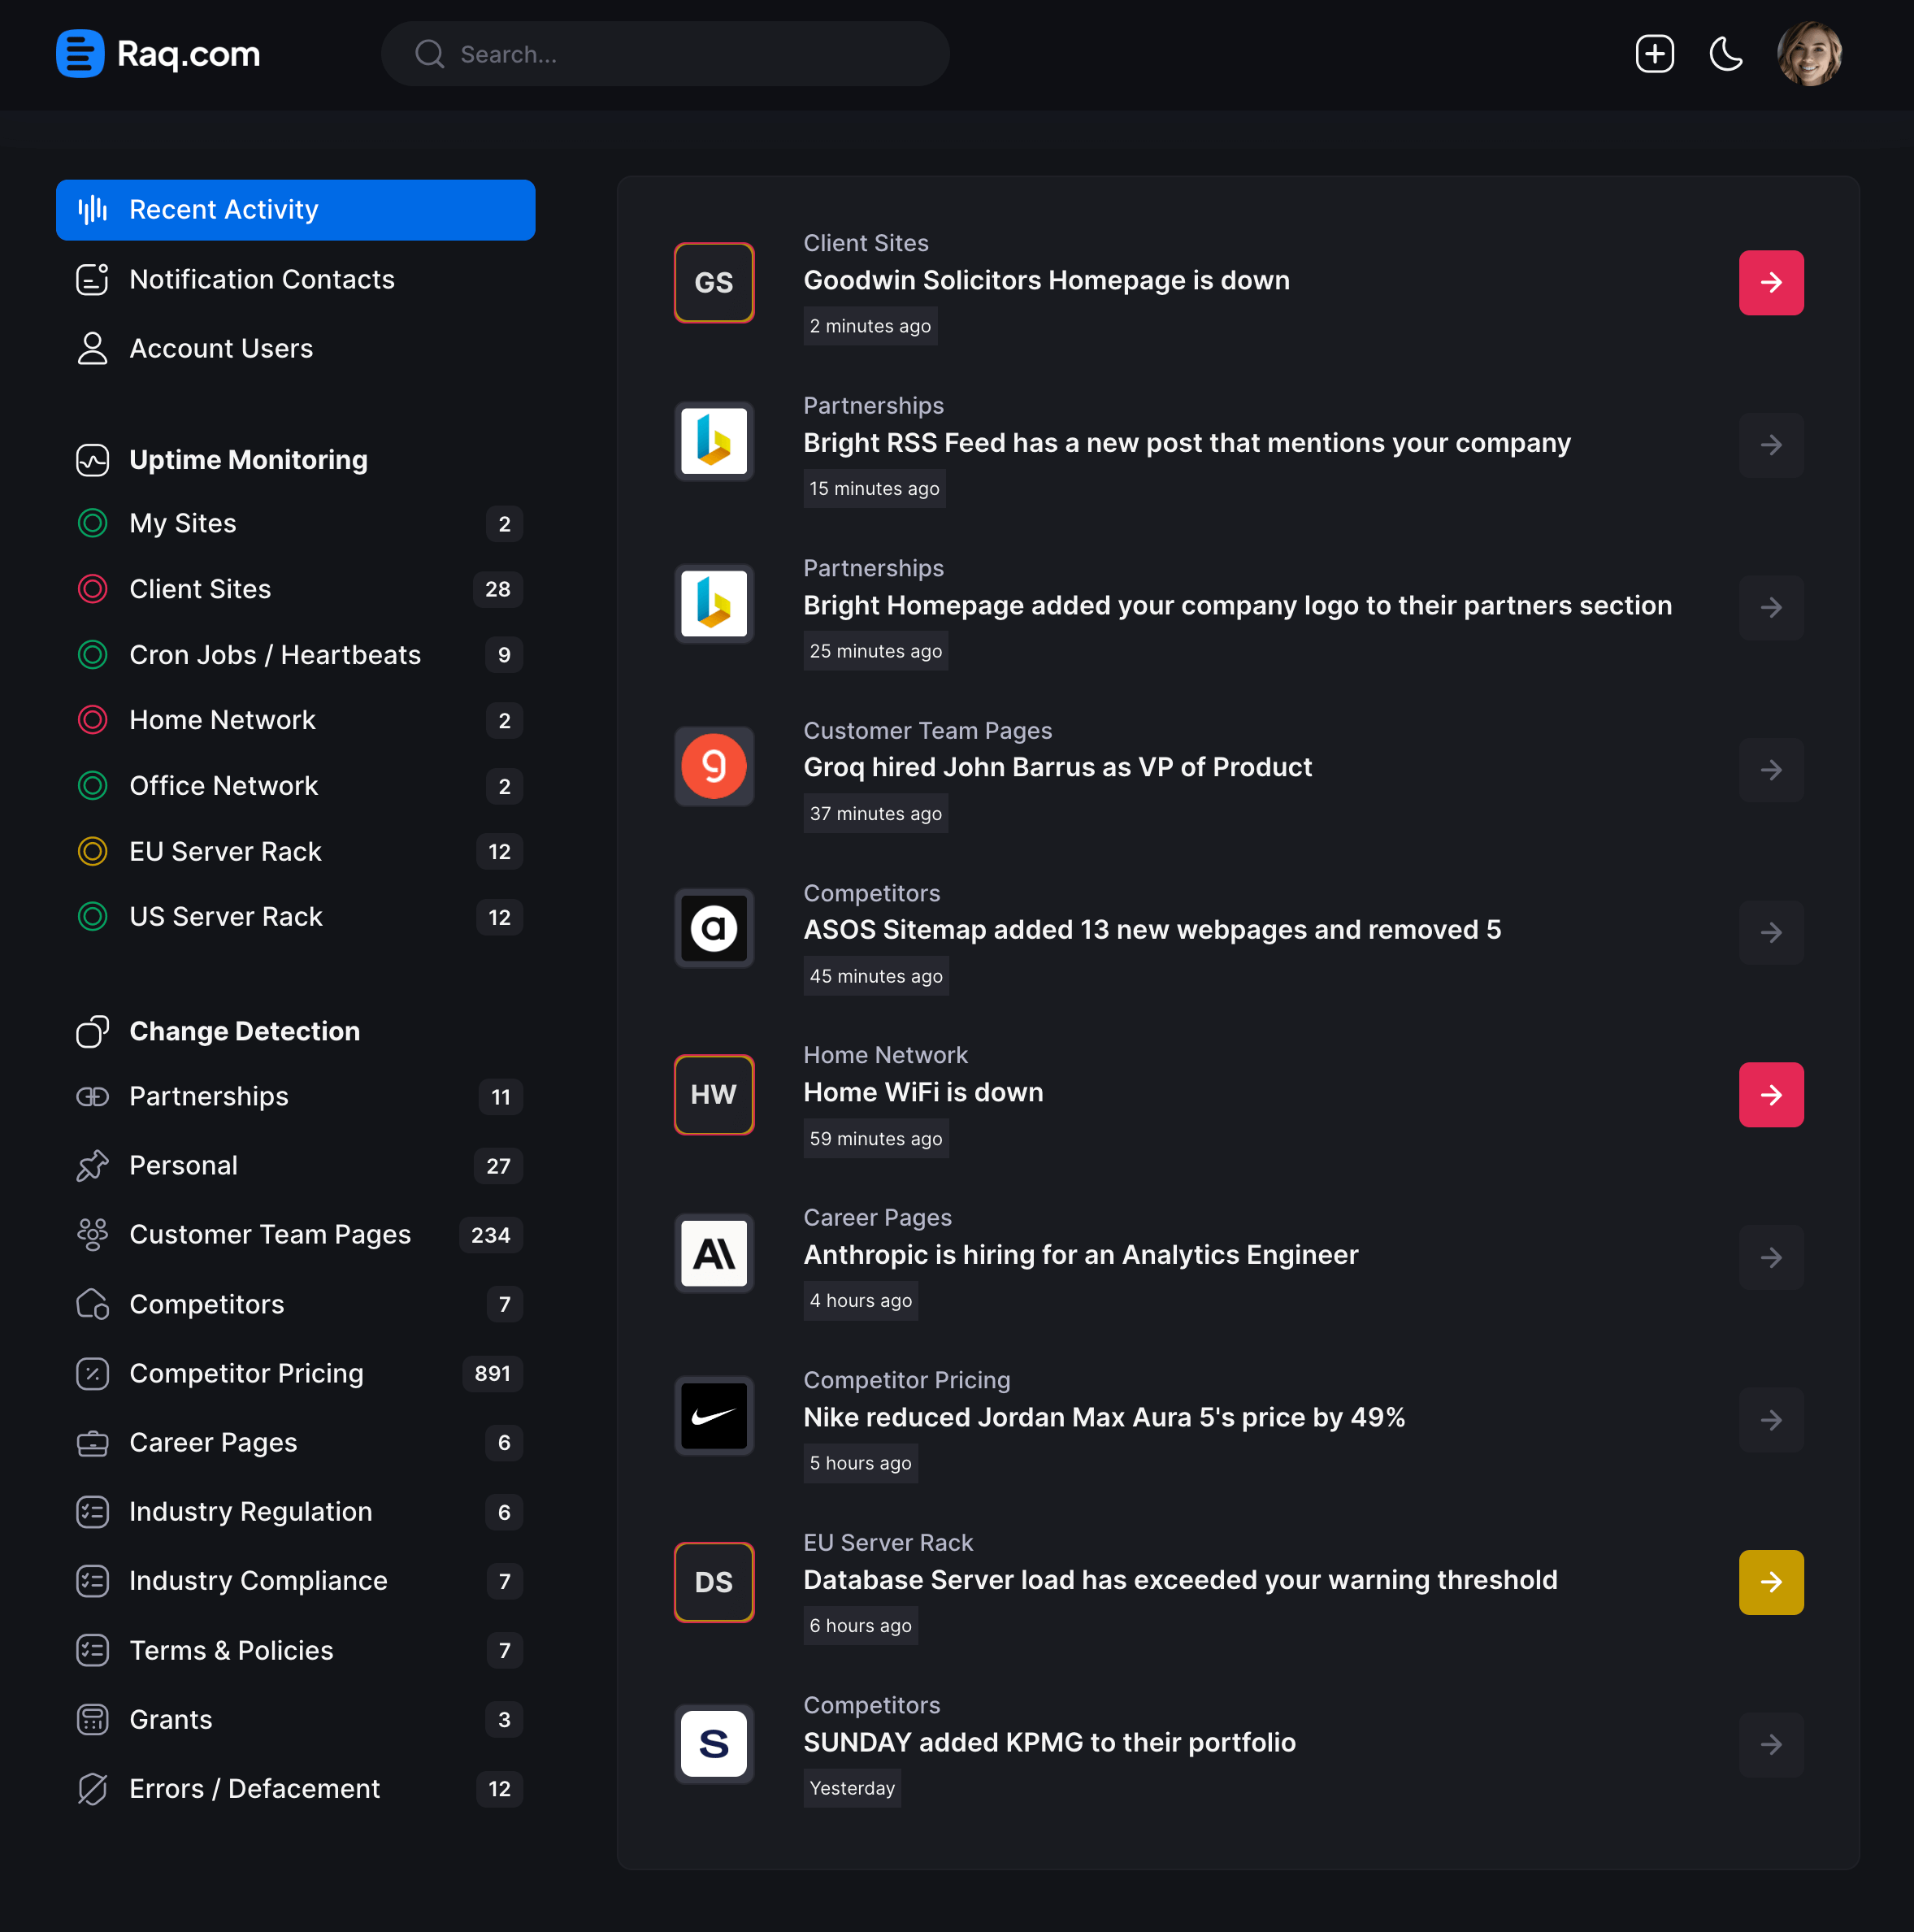Screen dimensions: 1914x1932
Task: Click the Account Users person icon
Action: [92, 348]
